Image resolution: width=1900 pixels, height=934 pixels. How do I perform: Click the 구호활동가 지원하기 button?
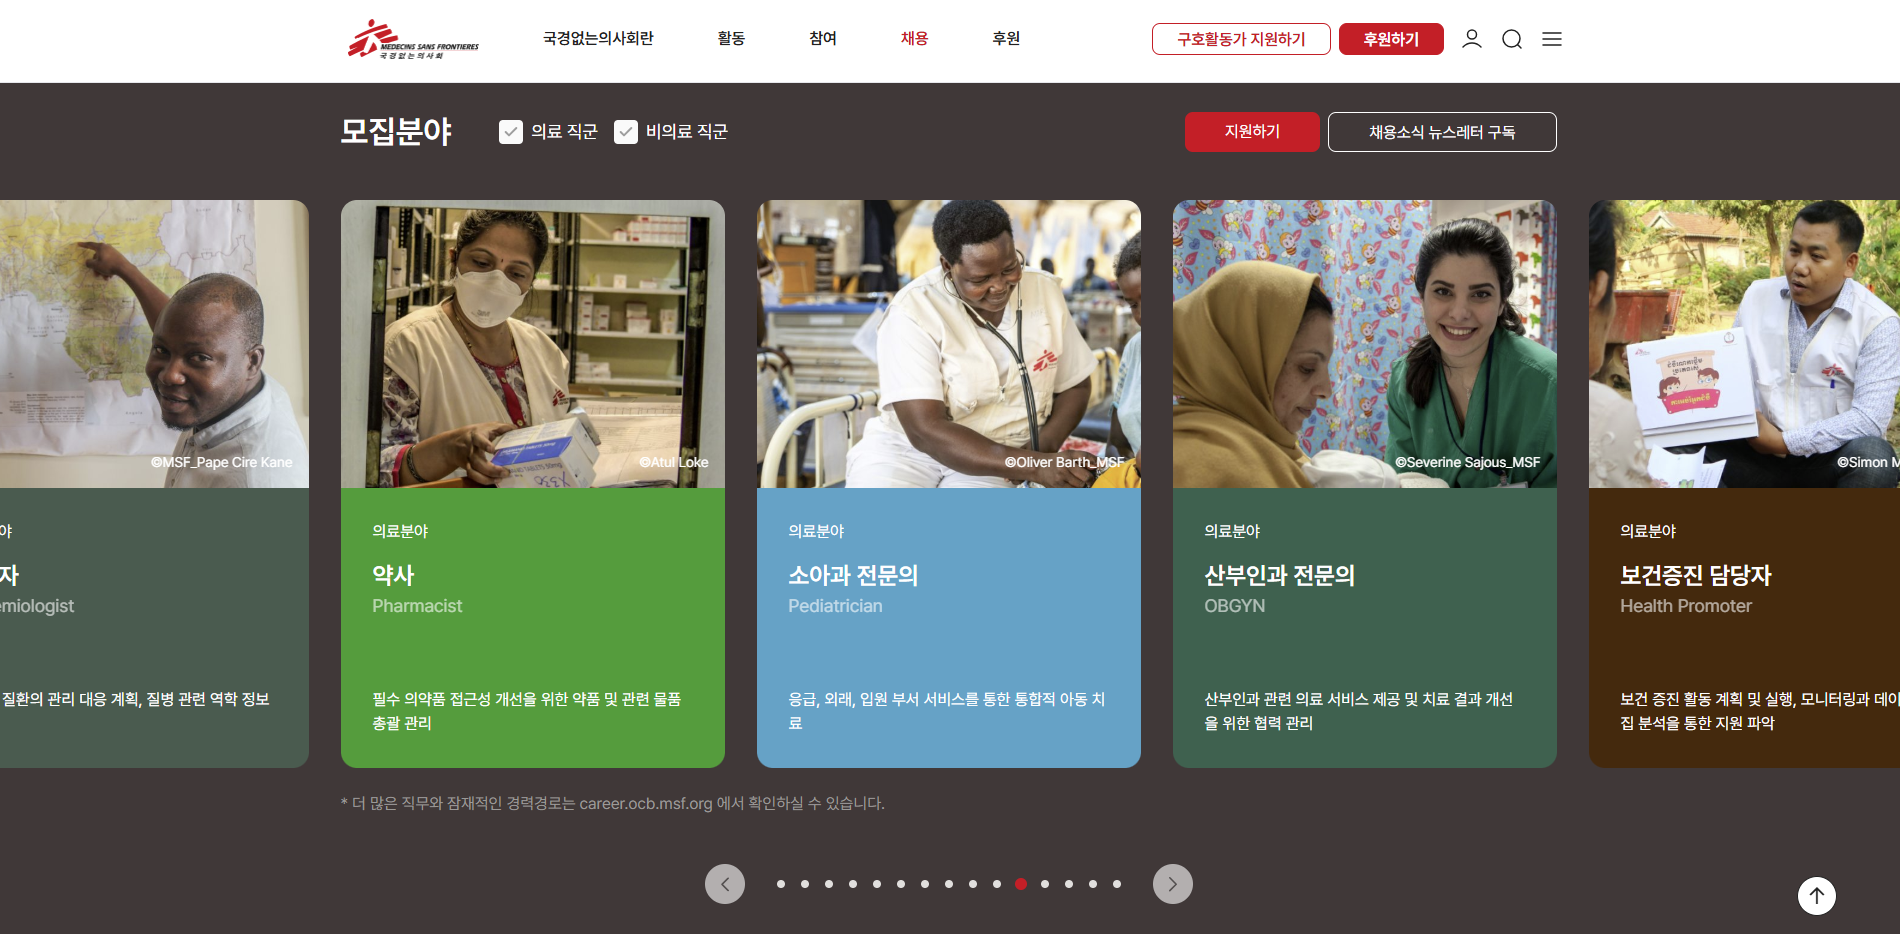[1241, 39]
